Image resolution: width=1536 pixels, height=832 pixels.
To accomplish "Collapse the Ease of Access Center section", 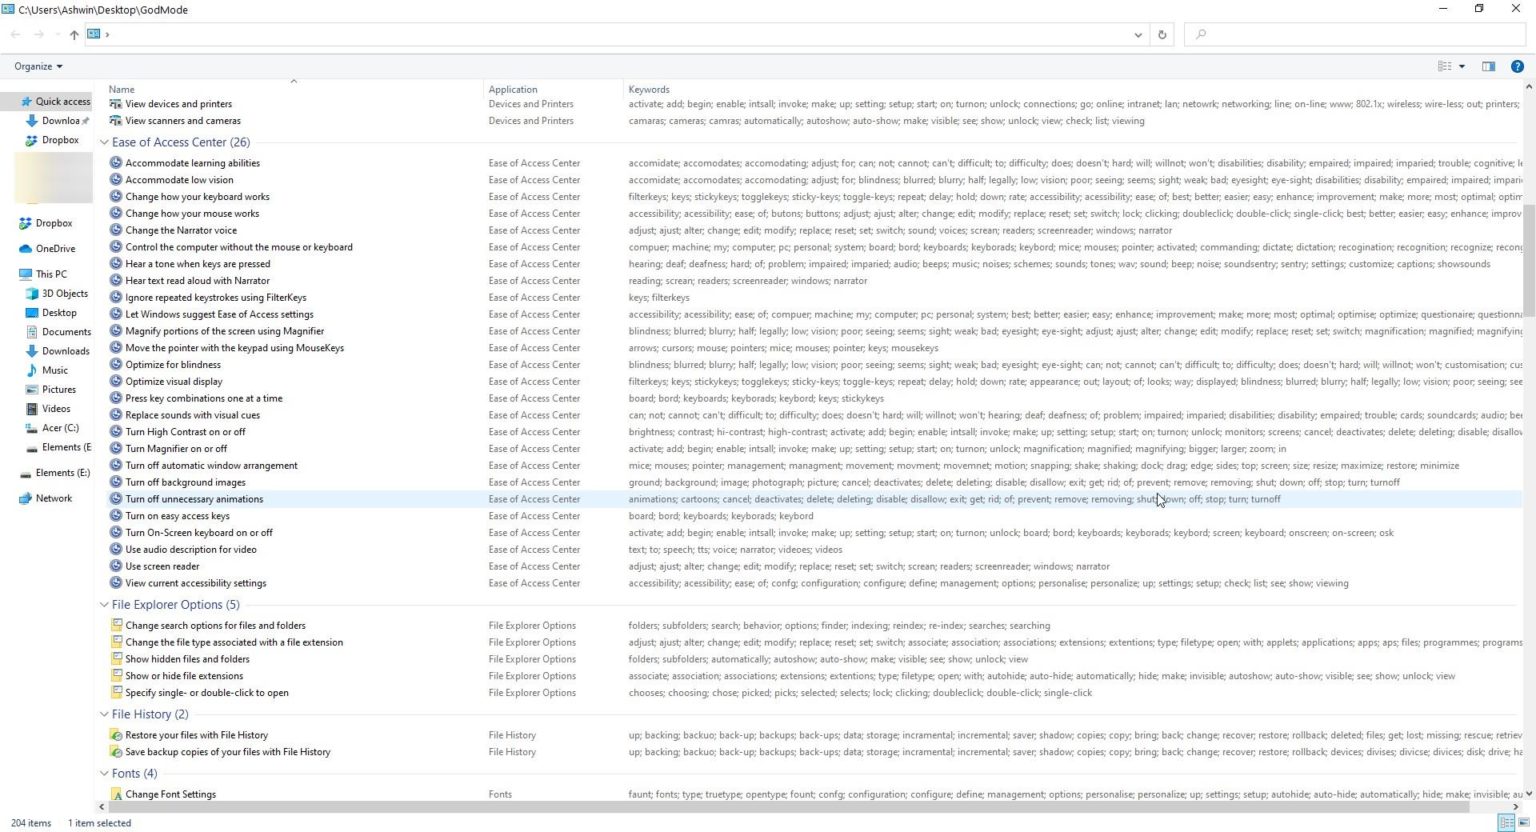I will 104,141.
